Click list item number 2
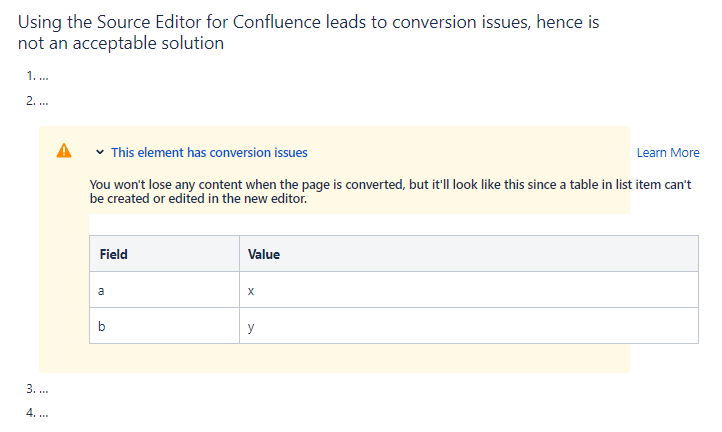This screenshot has height=432, width=722. tap(37, 101)
